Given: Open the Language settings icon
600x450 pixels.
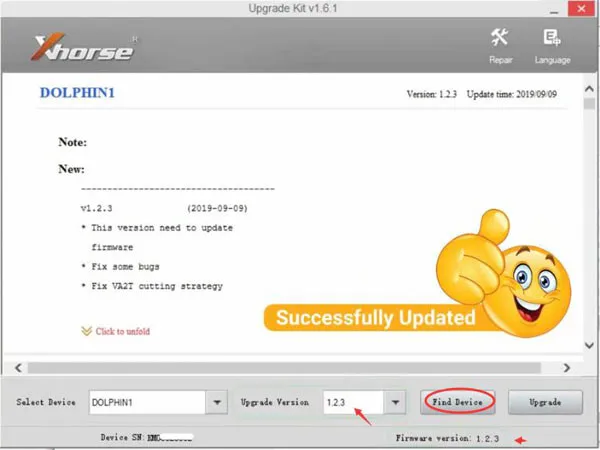Looking at the screenshot, I should coord(552,38).
